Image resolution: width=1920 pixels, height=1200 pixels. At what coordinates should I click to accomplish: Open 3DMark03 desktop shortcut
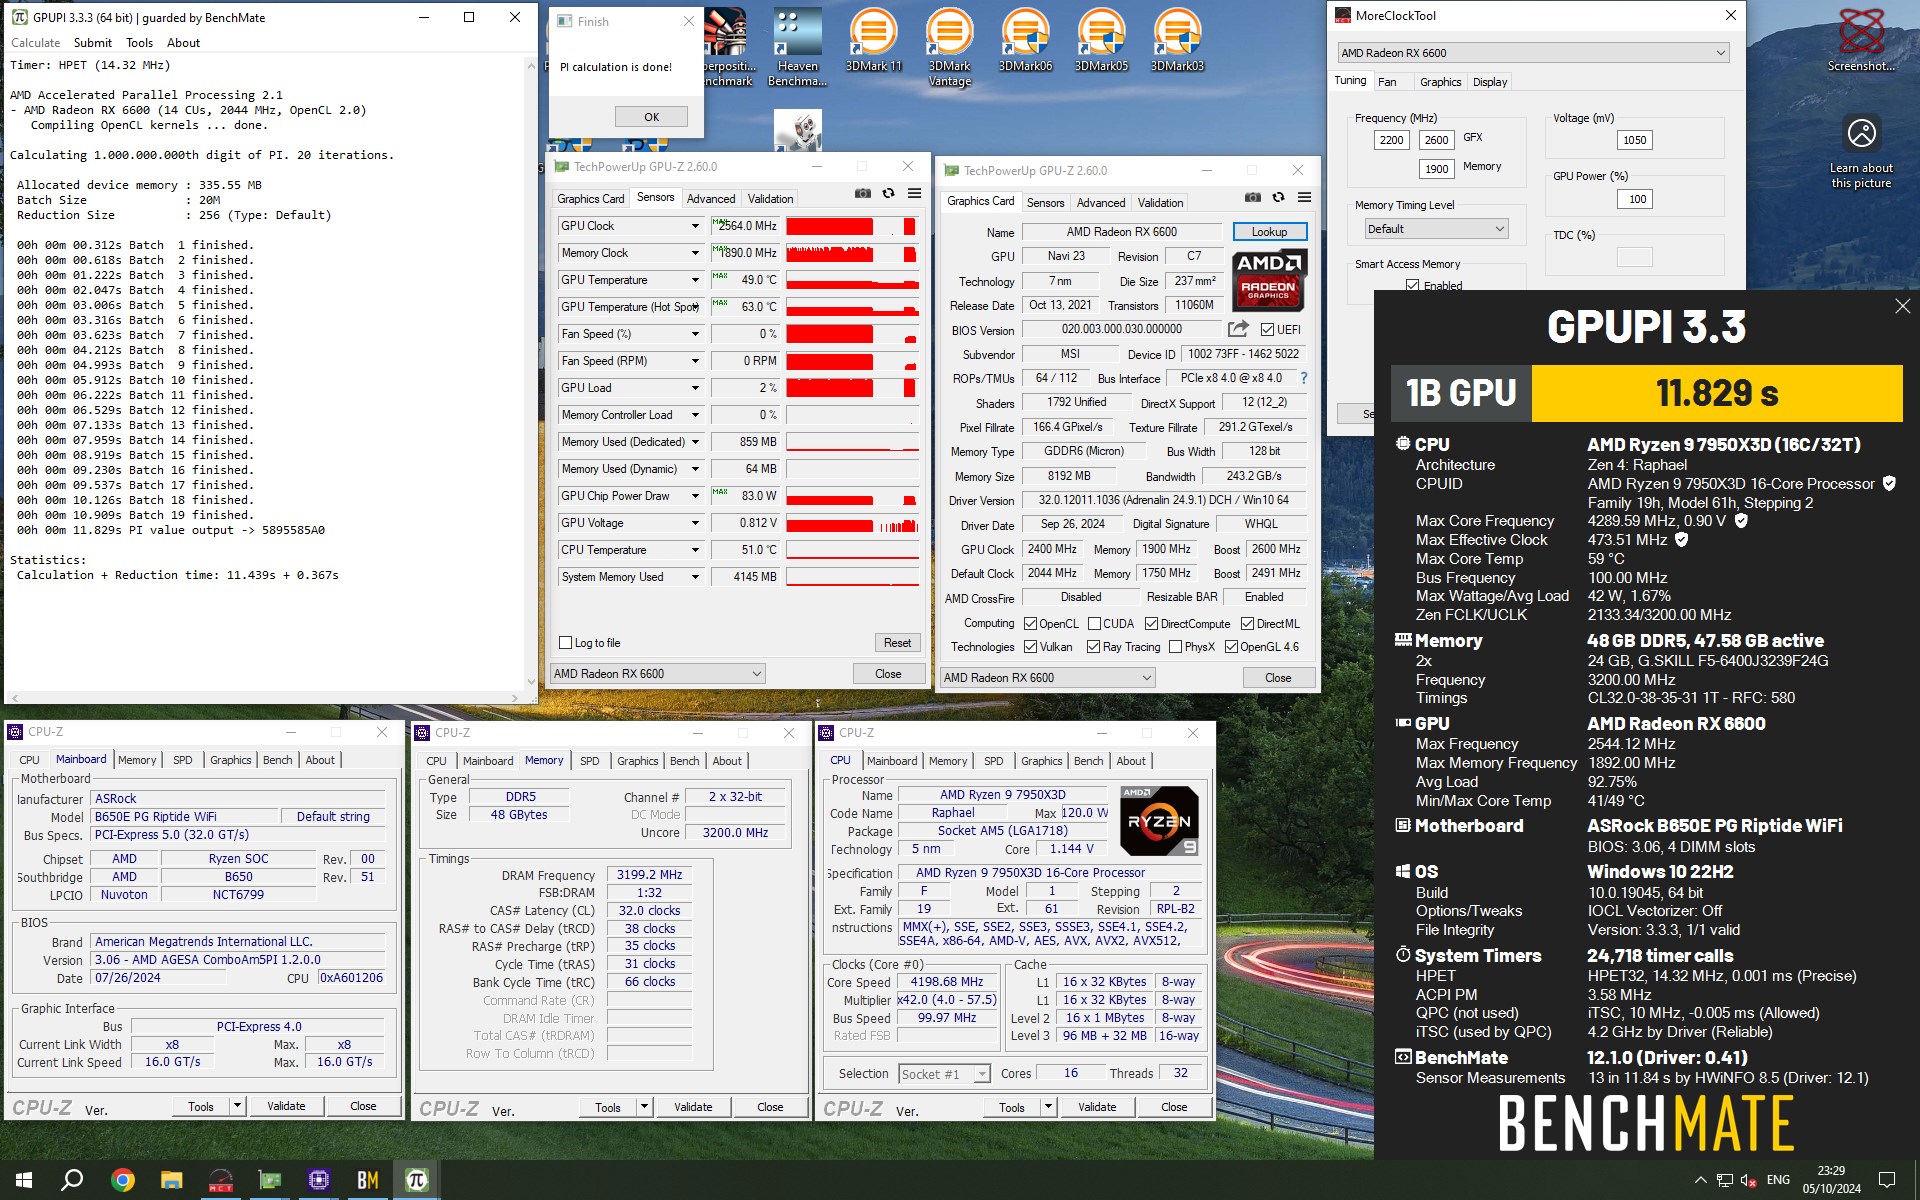1177,41
